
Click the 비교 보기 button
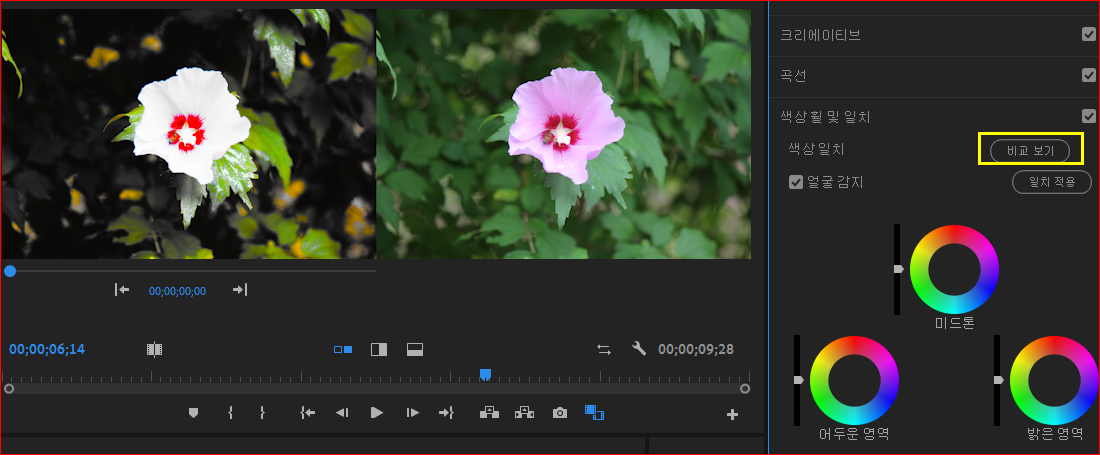pos(1030,151)
